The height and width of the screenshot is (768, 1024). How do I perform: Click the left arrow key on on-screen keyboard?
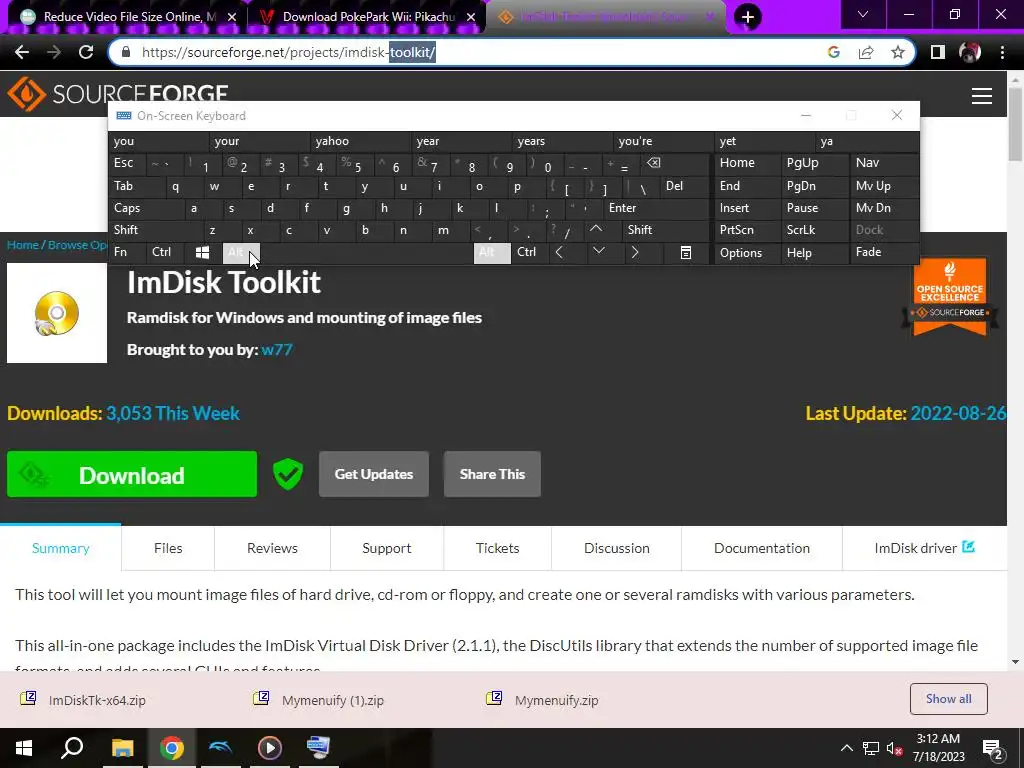click(559, 252)
